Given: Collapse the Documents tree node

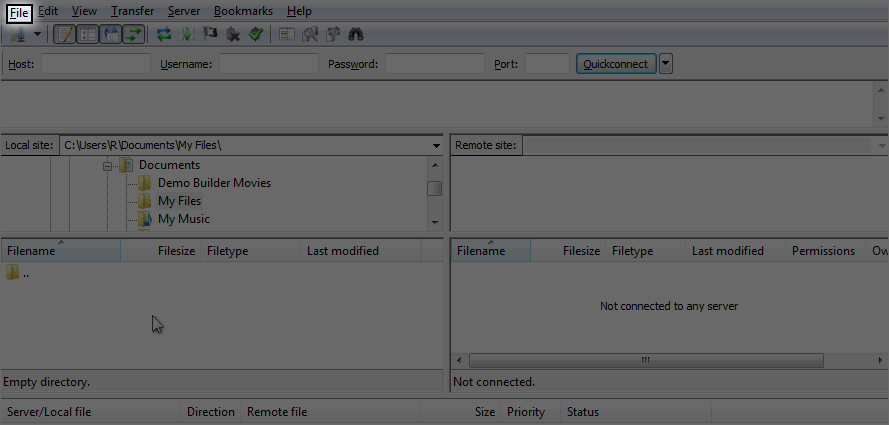Looking at the screenshot, I should click(107, 166).
